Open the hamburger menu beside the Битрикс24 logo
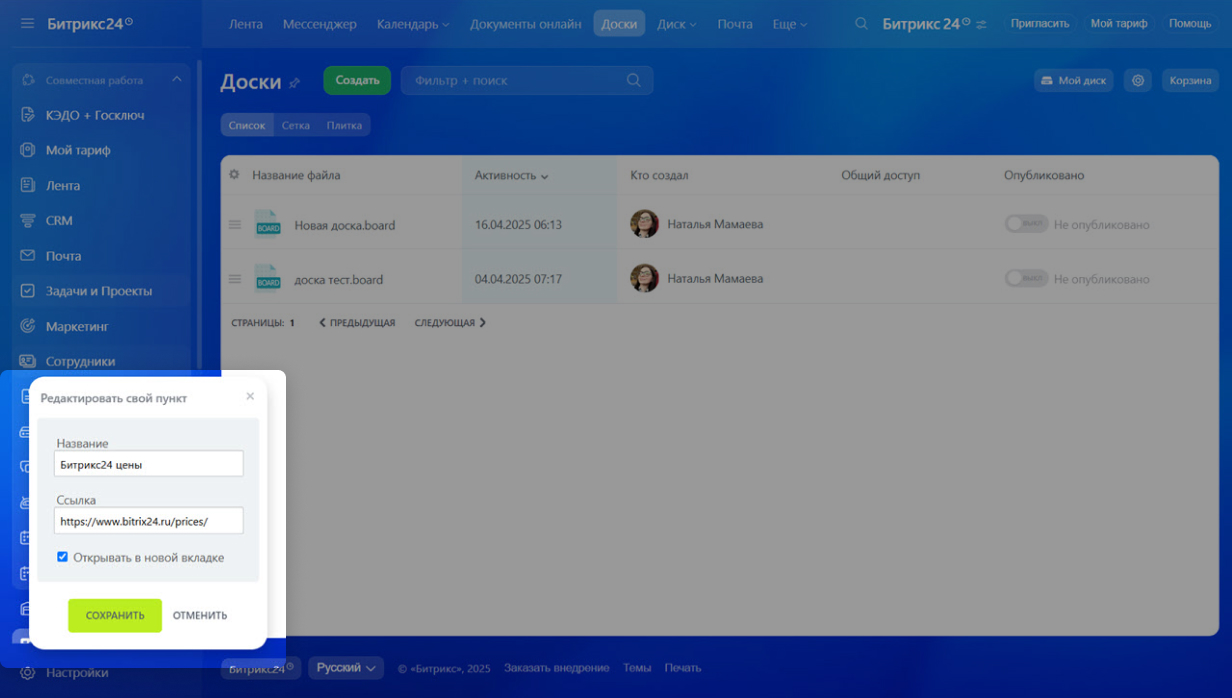 (27, 23)
